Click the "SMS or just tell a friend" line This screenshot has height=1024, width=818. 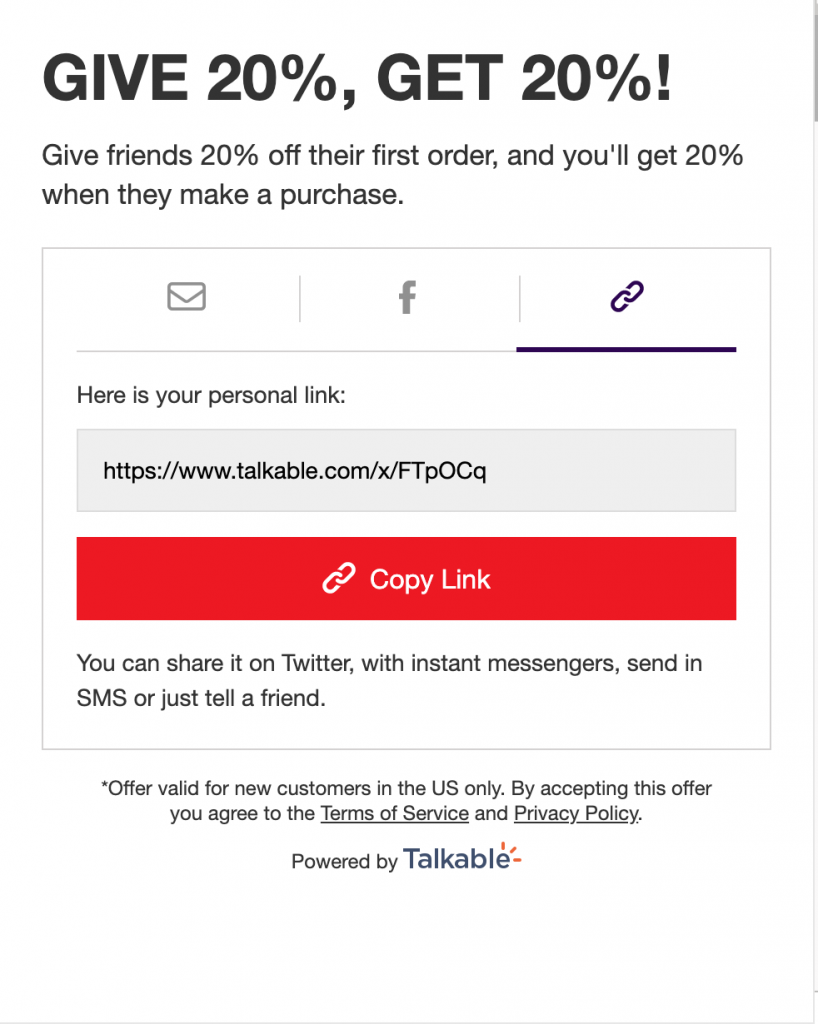[x=202, y=698]
